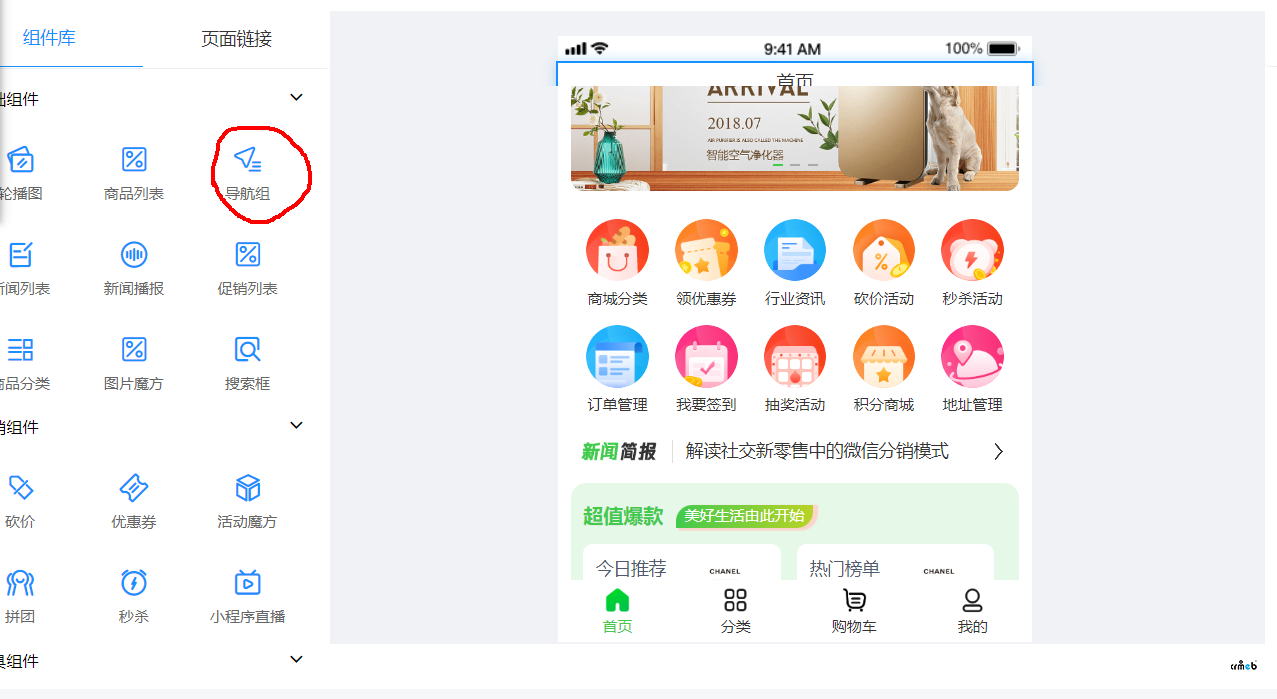The height and width of the screenshot is (699, 1277).
Task: Open the news headline arrow in 新闻简报
Action: pyautogui.click(x=997, y=452)
